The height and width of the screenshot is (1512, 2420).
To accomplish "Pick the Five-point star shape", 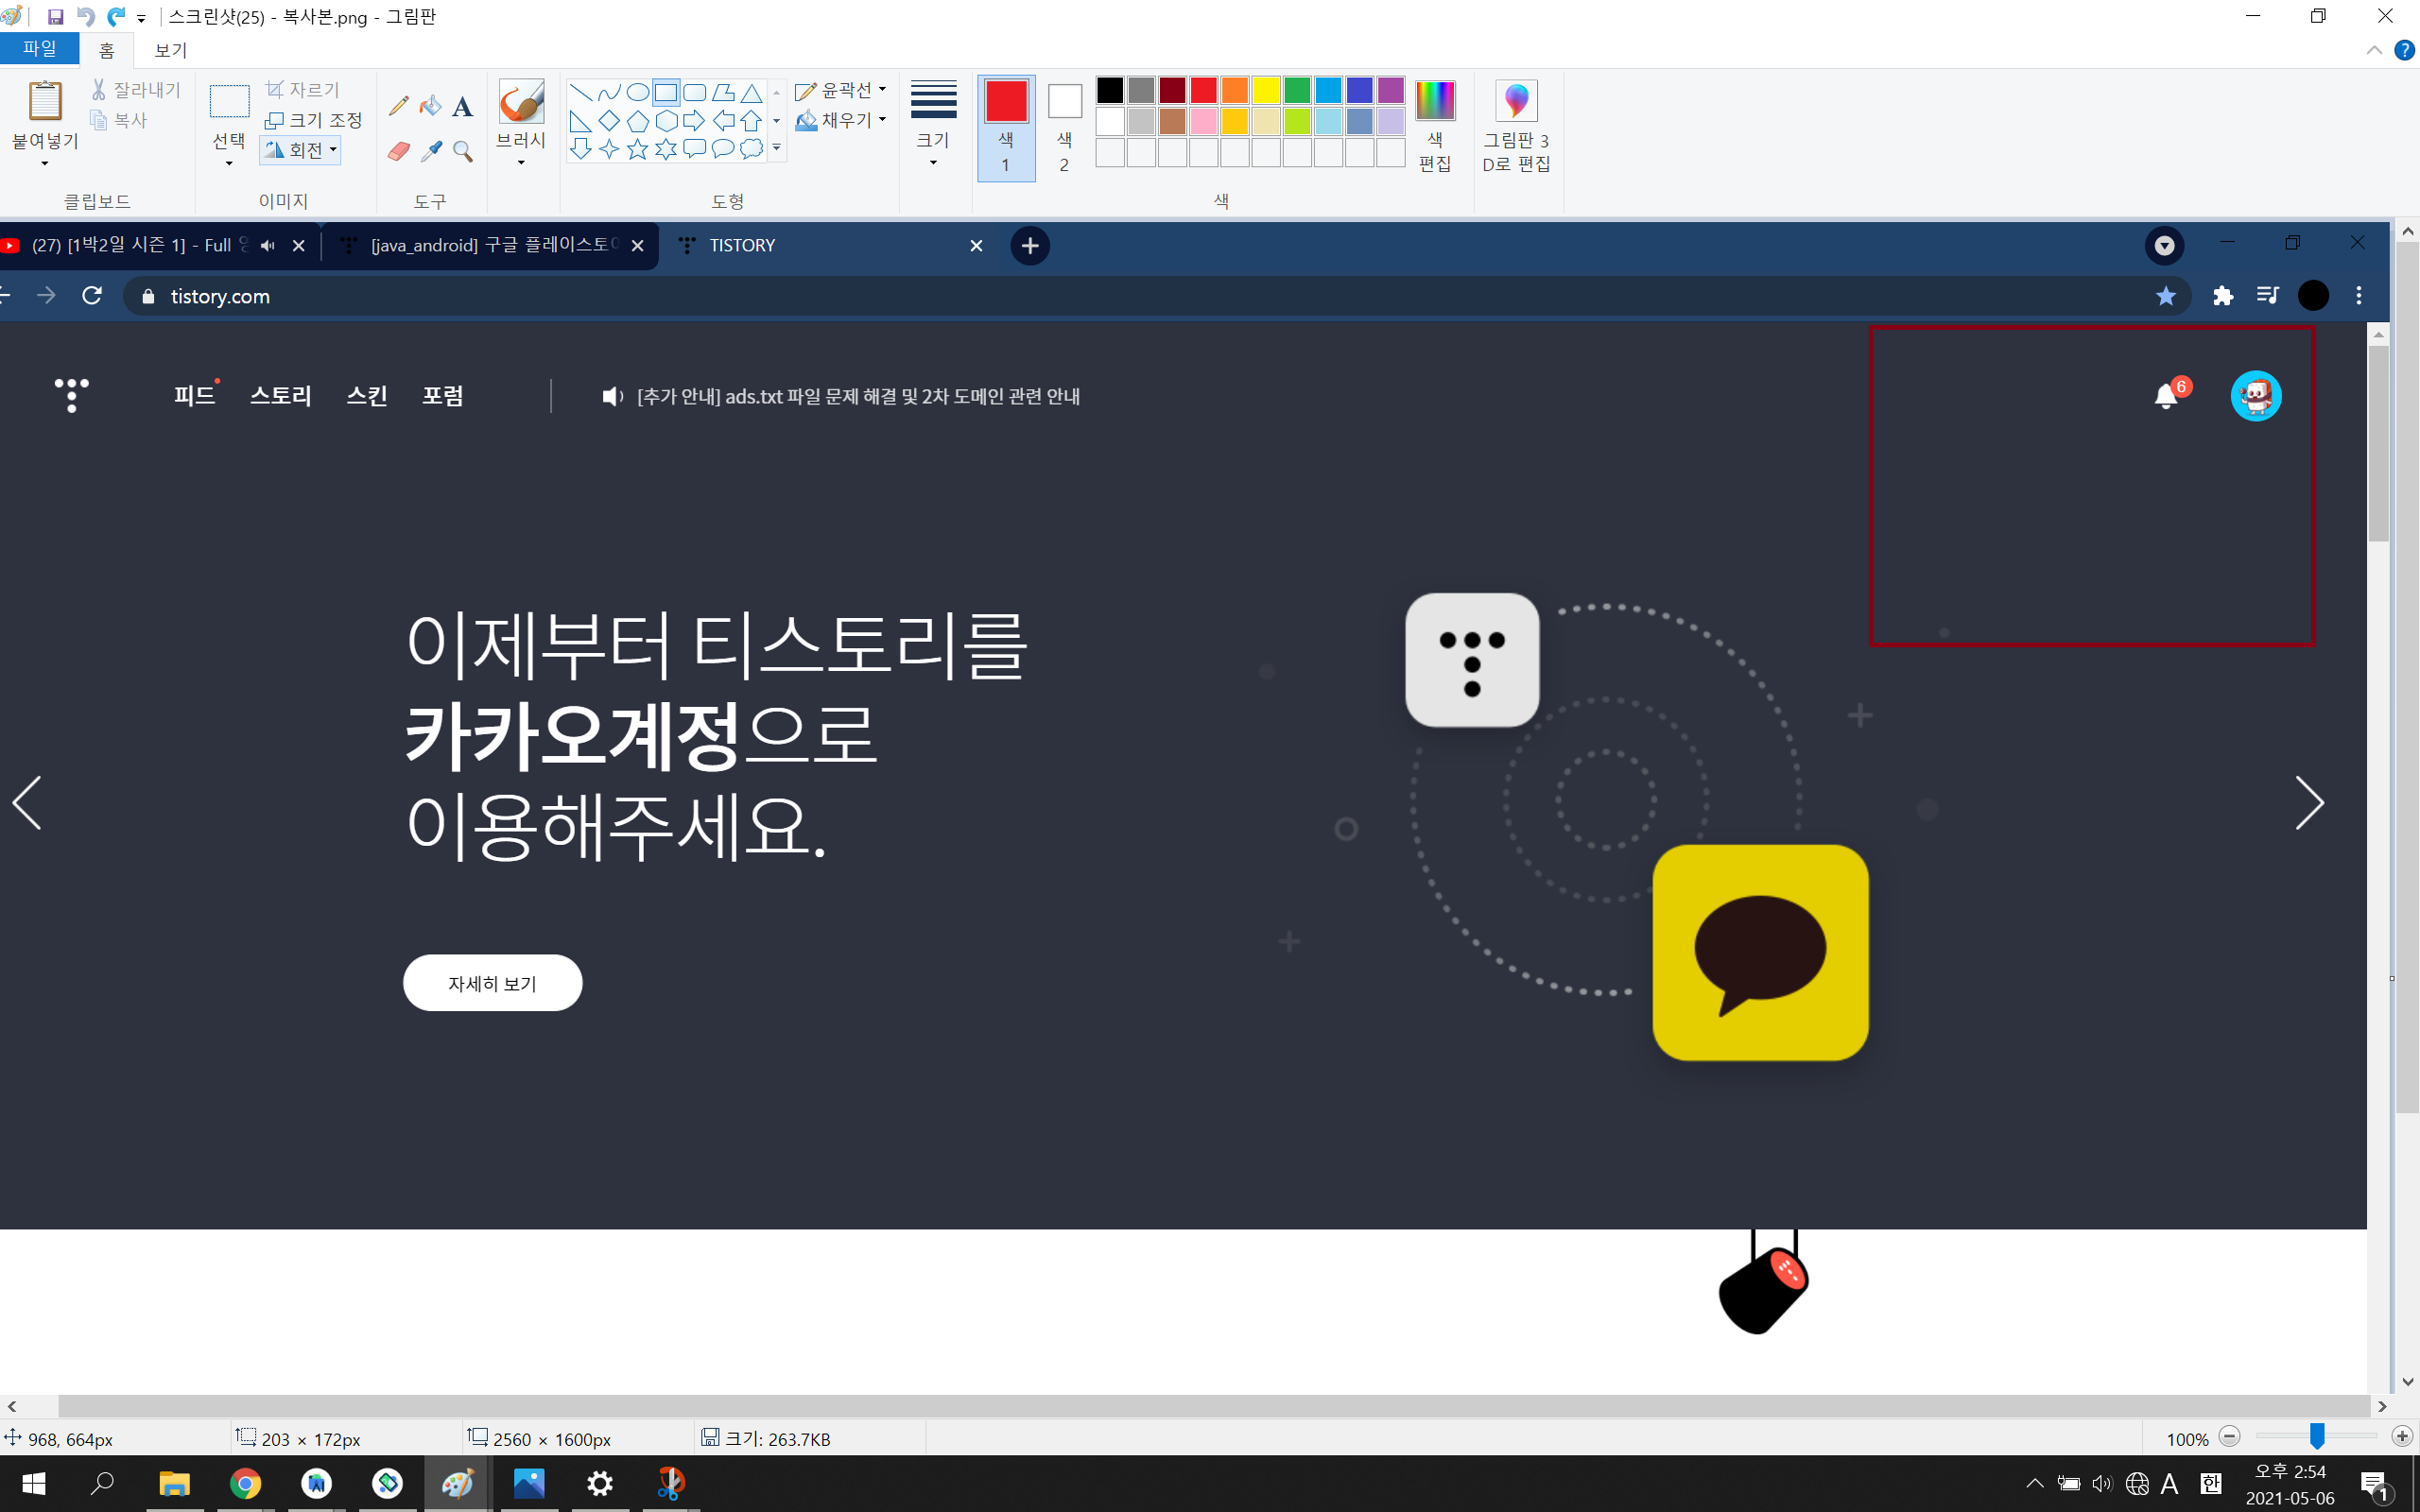I will coord(637,150).
